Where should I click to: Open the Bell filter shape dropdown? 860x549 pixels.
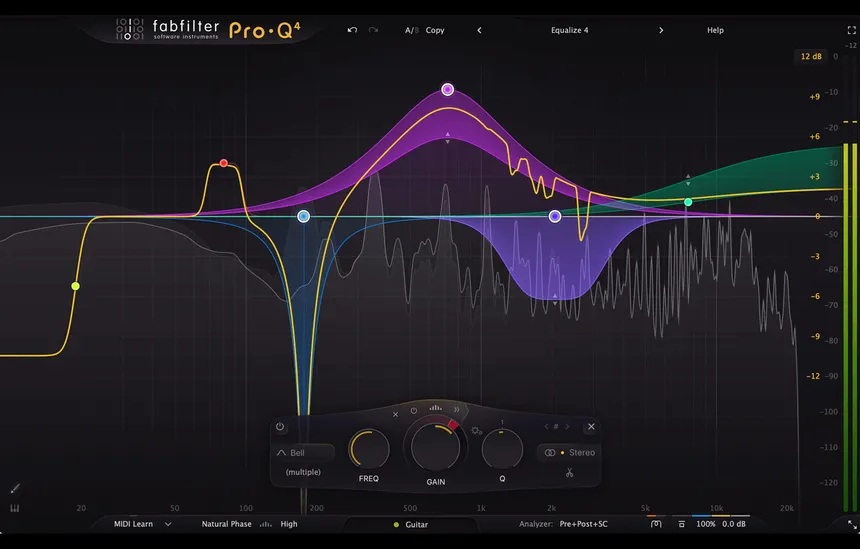click(x=304, y=453)
